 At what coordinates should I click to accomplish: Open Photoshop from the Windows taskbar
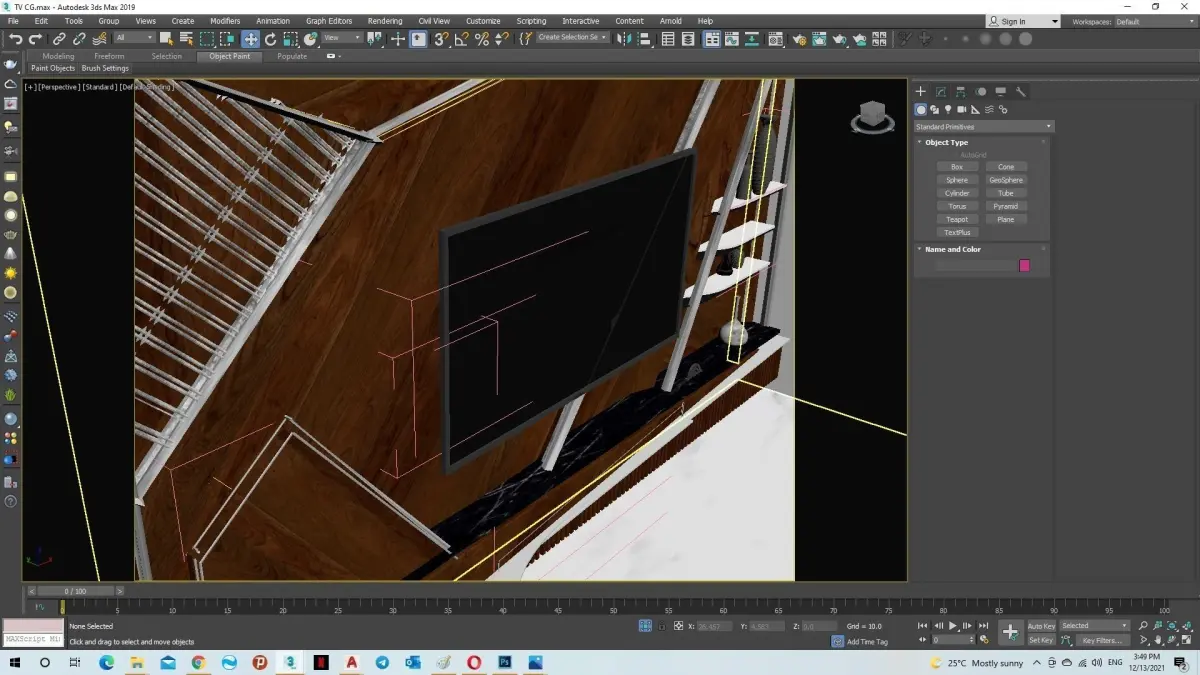pyautogui.click(x=505, y=662)
